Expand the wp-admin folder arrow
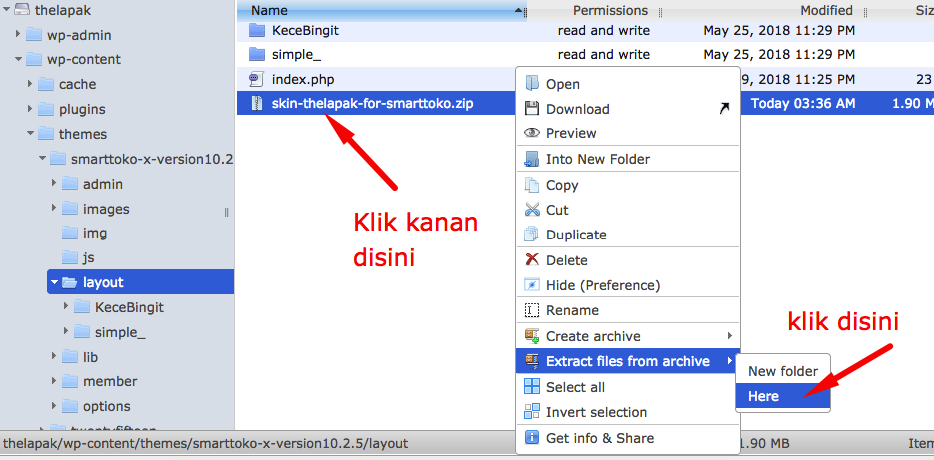This screenshot has height=460, width=934. 18,35
